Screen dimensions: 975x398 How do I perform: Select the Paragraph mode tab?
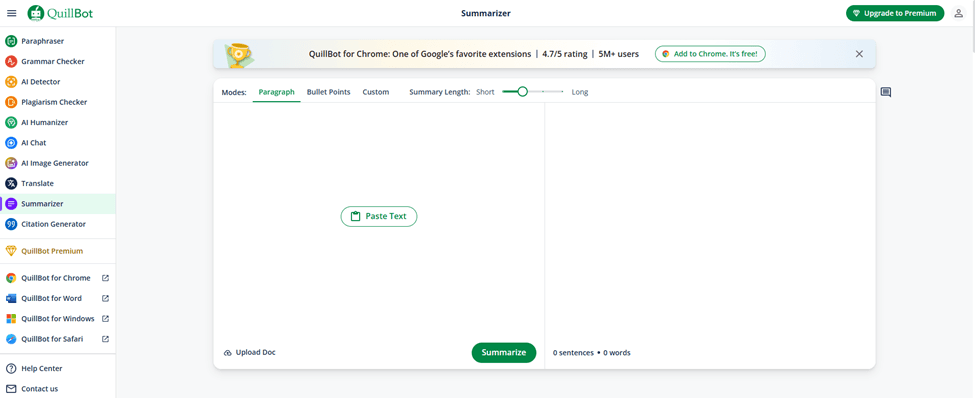click(276, 92)
